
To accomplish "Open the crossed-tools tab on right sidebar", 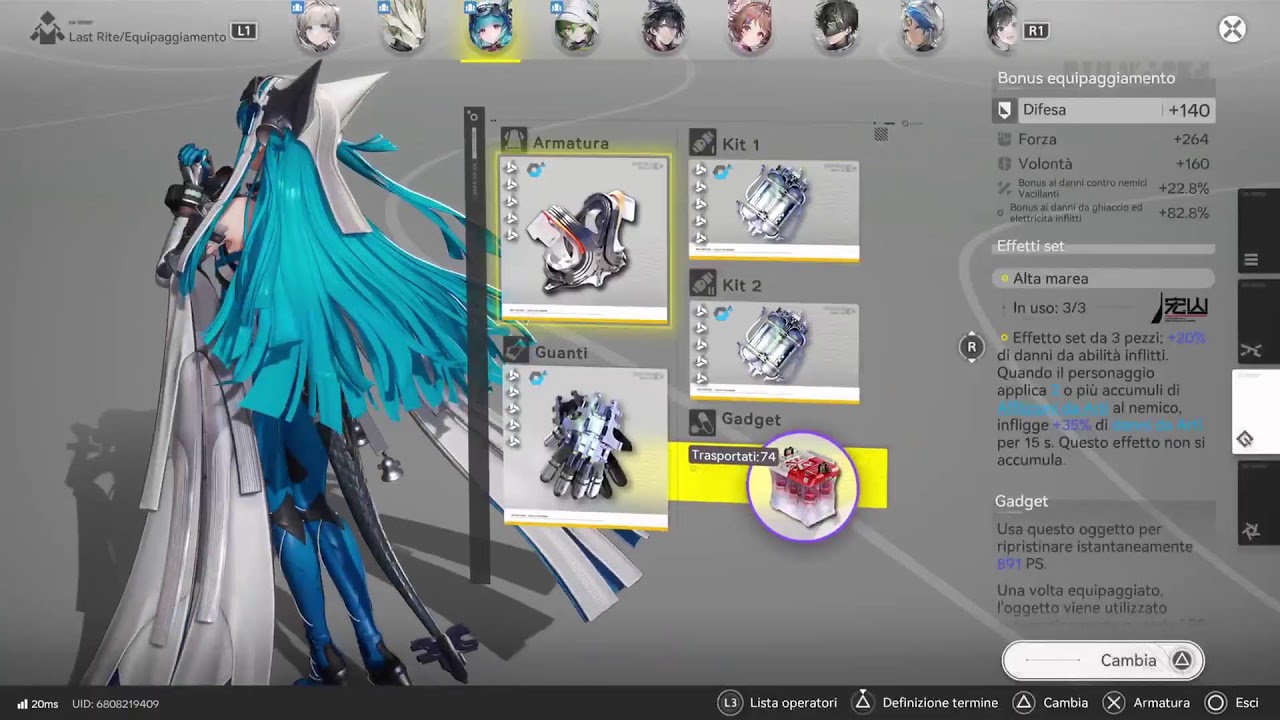I will point(1257,322).
